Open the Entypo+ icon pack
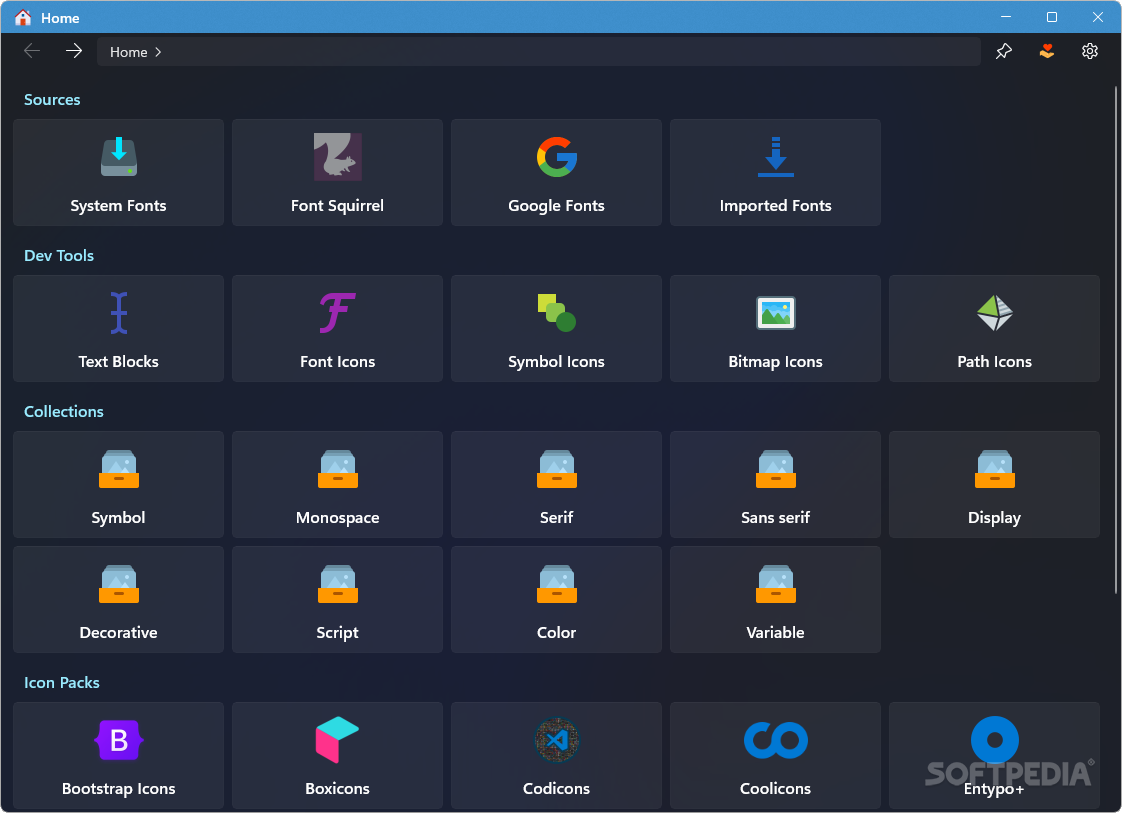The width and height of the screenshot is (1122, 813). click(x=994, y=756)
